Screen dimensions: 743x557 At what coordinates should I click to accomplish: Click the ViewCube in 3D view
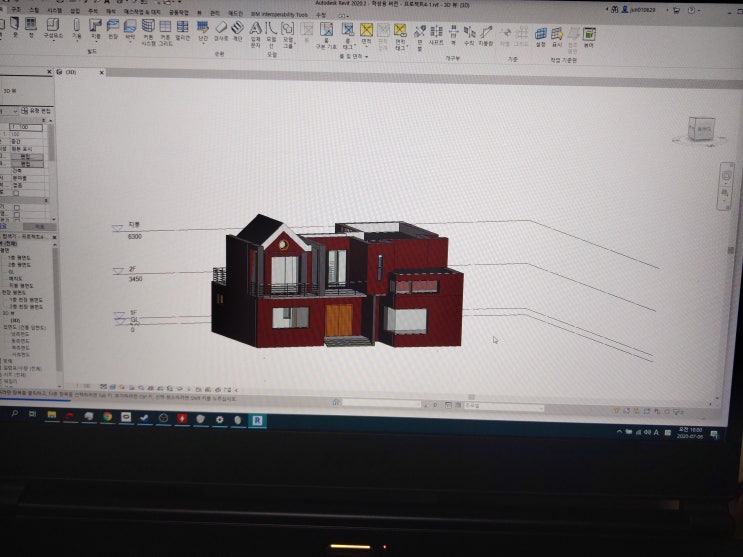pyautogui.click(x=700, y=128)
